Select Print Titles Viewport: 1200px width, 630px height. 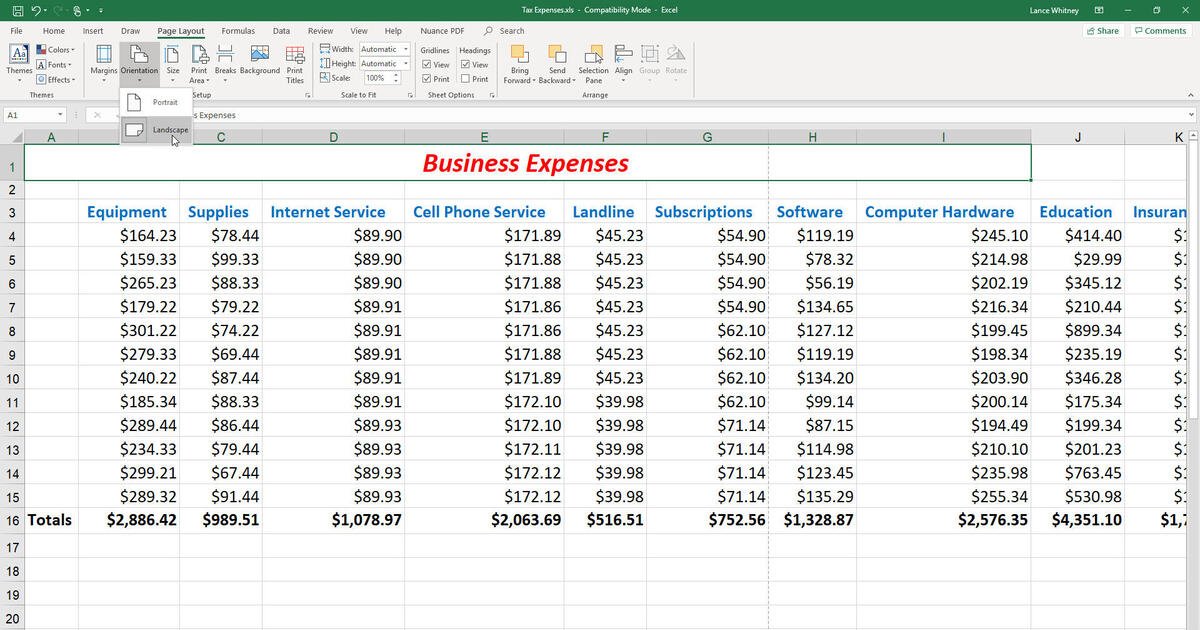click(294, 62)
